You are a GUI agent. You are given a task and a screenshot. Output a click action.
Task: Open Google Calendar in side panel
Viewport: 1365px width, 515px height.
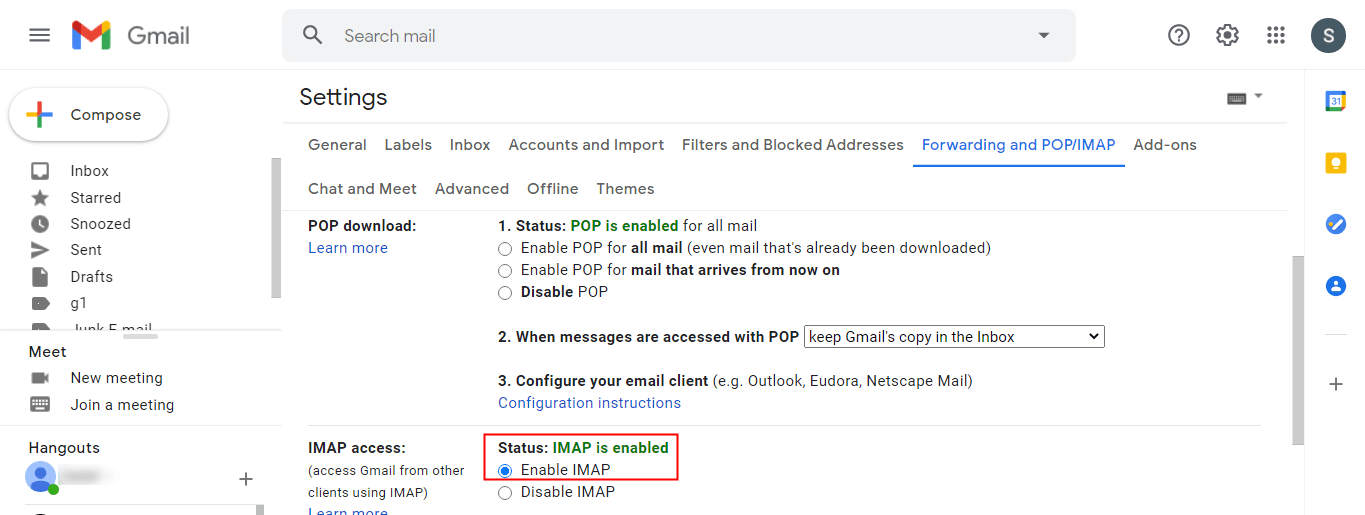pyautogui.click(x=1335, y=101)
